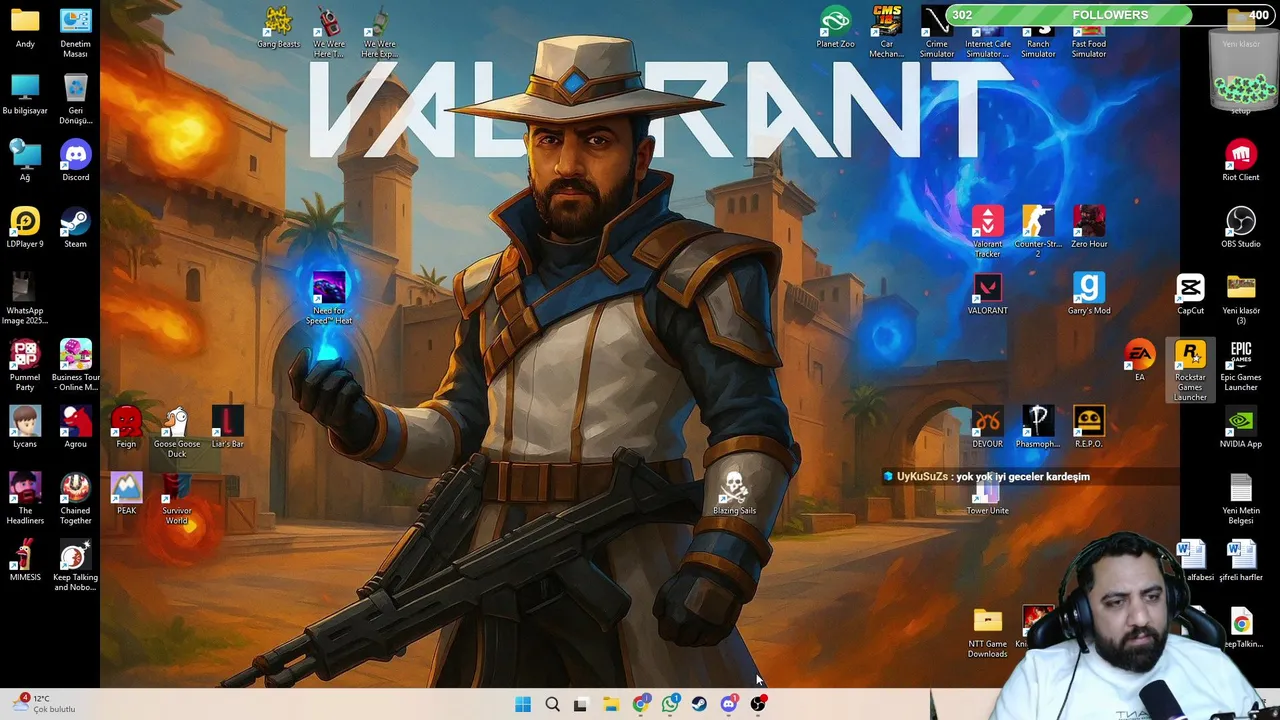Viewport: 1280px width, 720px height.
Task: Select the Chained Together icon
Action: click(75, 500)
